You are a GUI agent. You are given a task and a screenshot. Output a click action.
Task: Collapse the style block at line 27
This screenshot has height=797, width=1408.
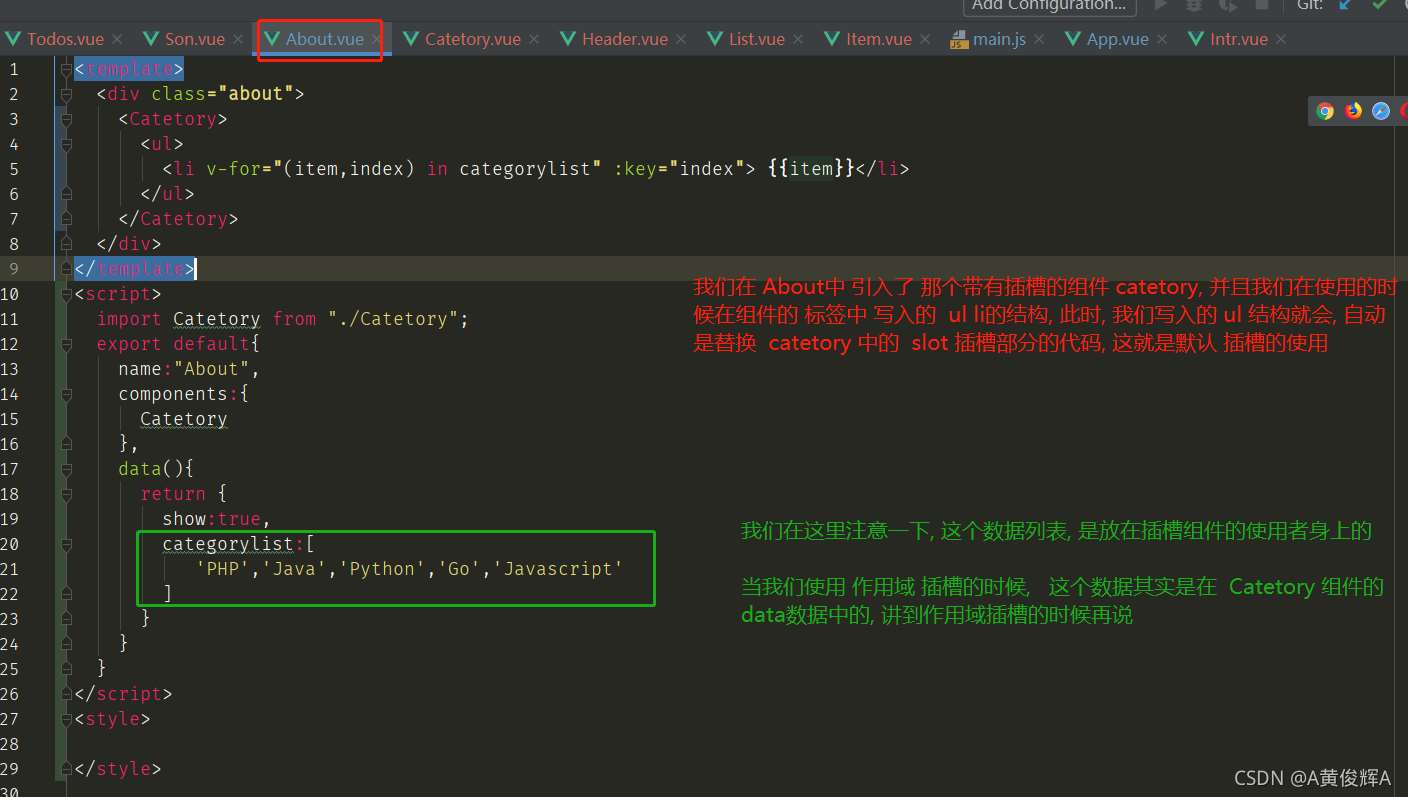[x=67, y=719]
